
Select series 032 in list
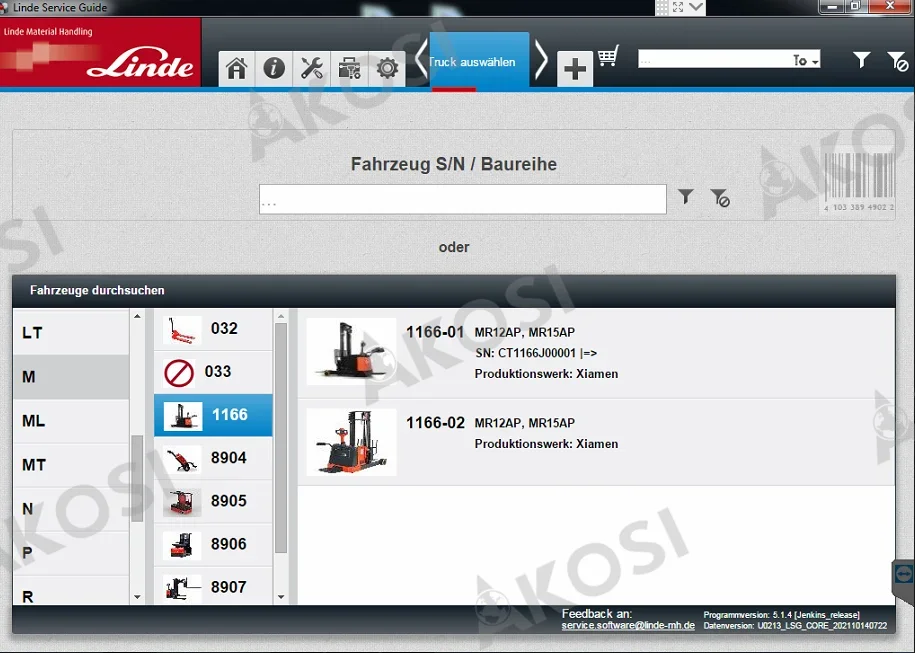[213, 329]
